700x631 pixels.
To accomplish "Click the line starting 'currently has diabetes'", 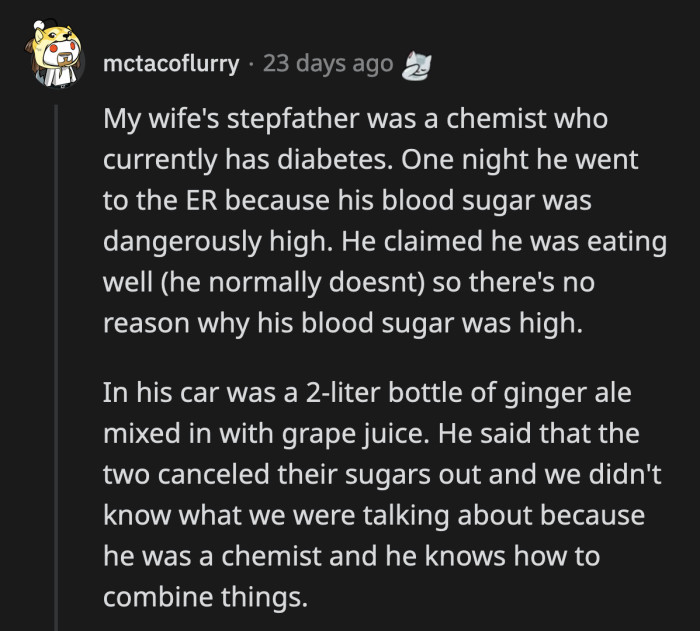I will tap(371, 160).
